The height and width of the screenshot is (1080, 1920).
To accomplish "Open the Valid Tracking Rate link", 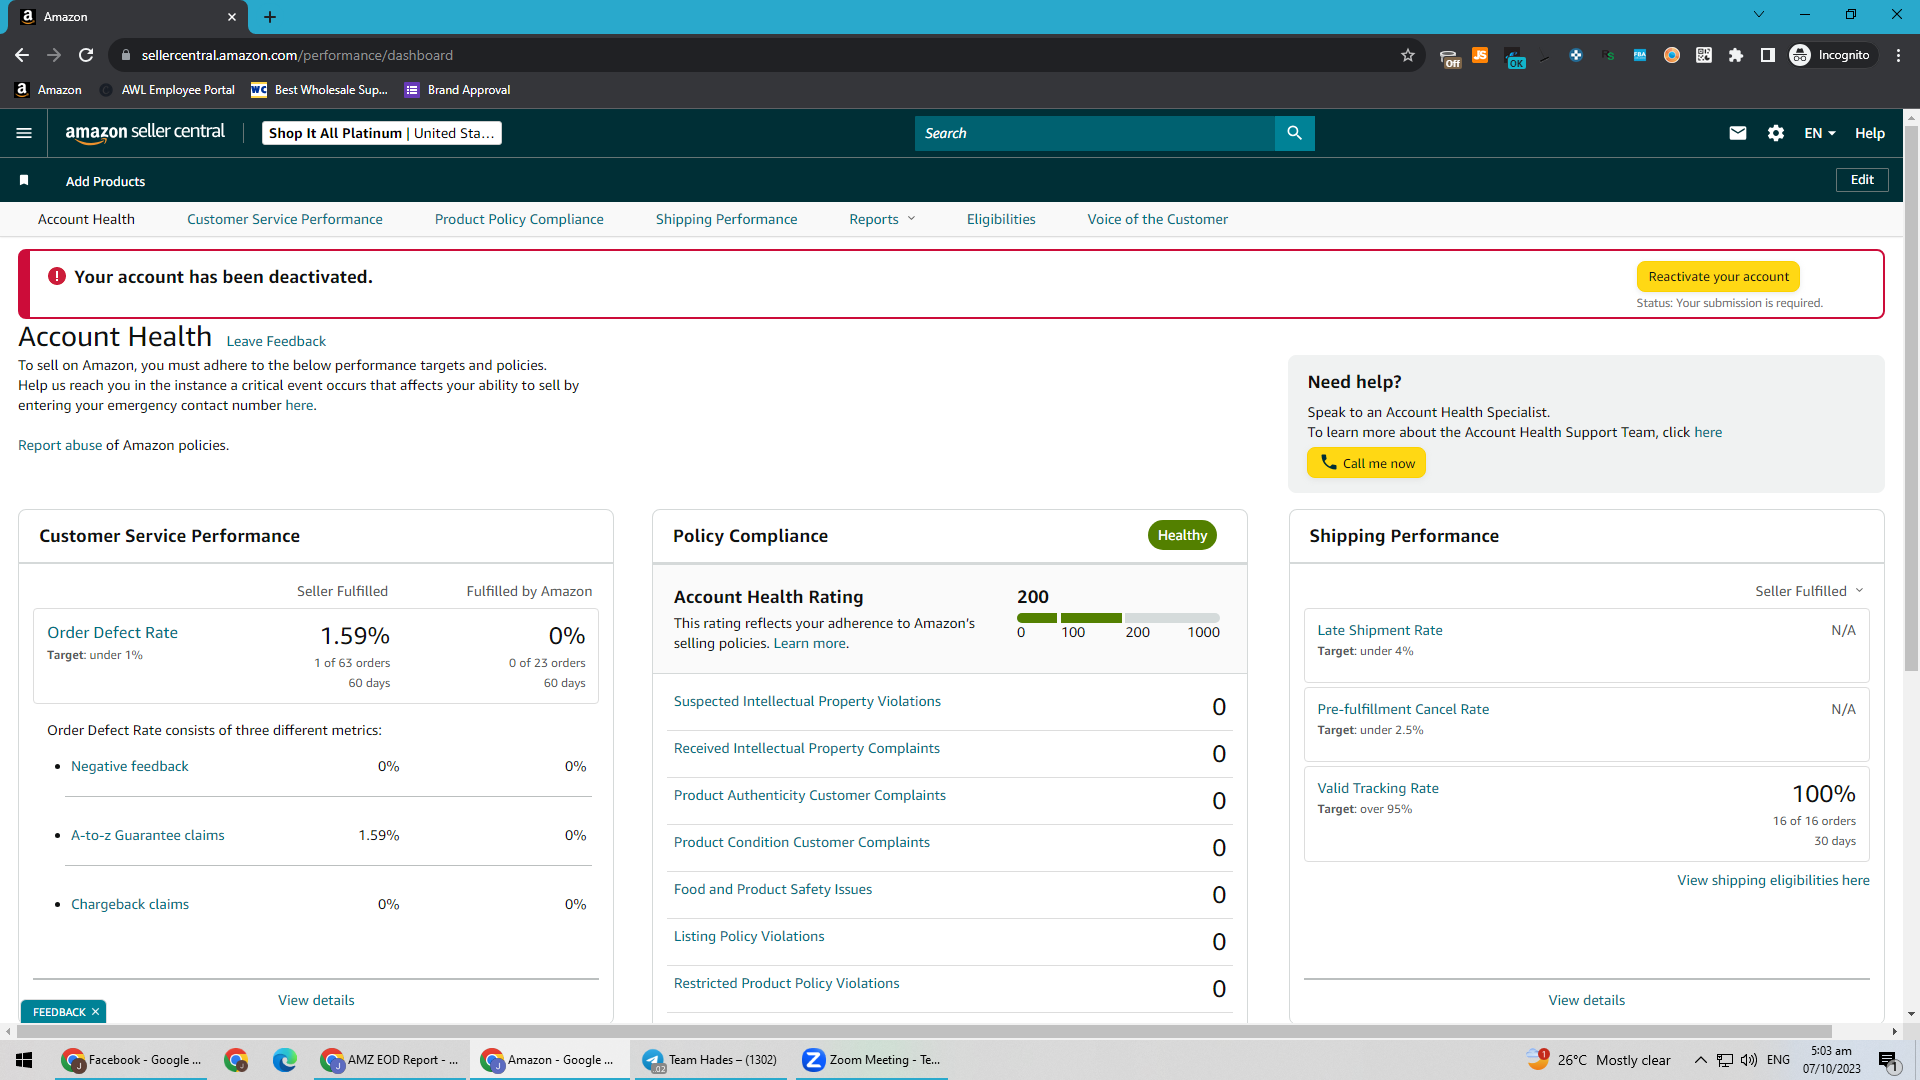I will [1378, 788].
